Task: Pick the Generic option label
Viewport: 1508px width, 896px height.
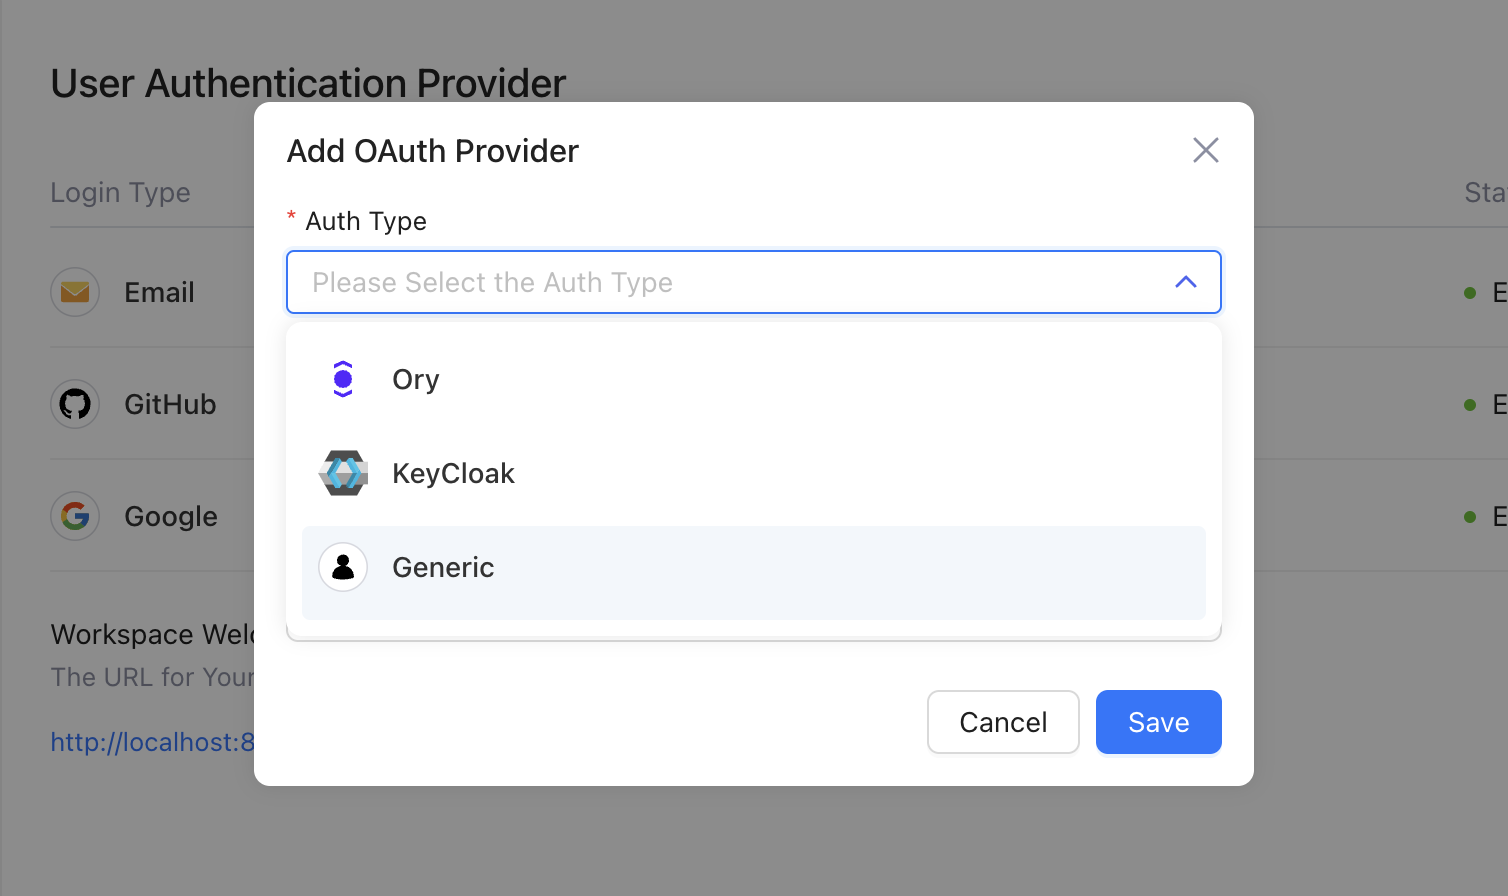Action: click(443, 568)
